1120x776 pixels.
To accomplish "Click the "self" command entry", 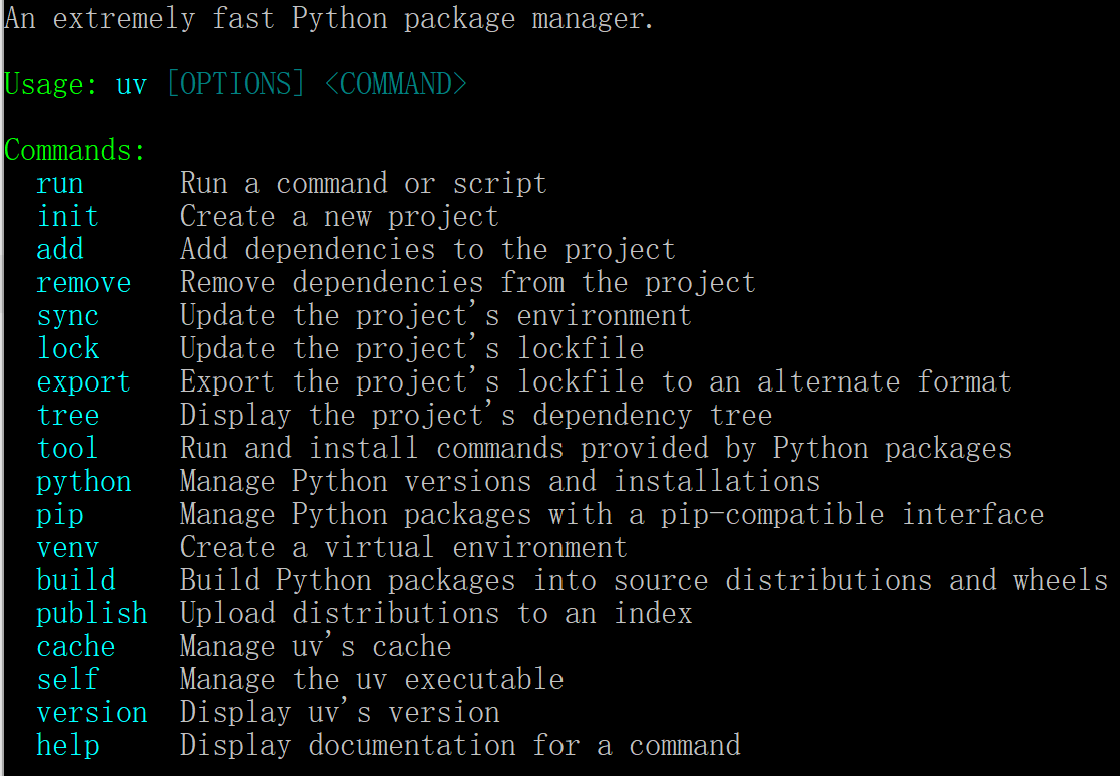I will pyautogui.click(x=68, y=680).
